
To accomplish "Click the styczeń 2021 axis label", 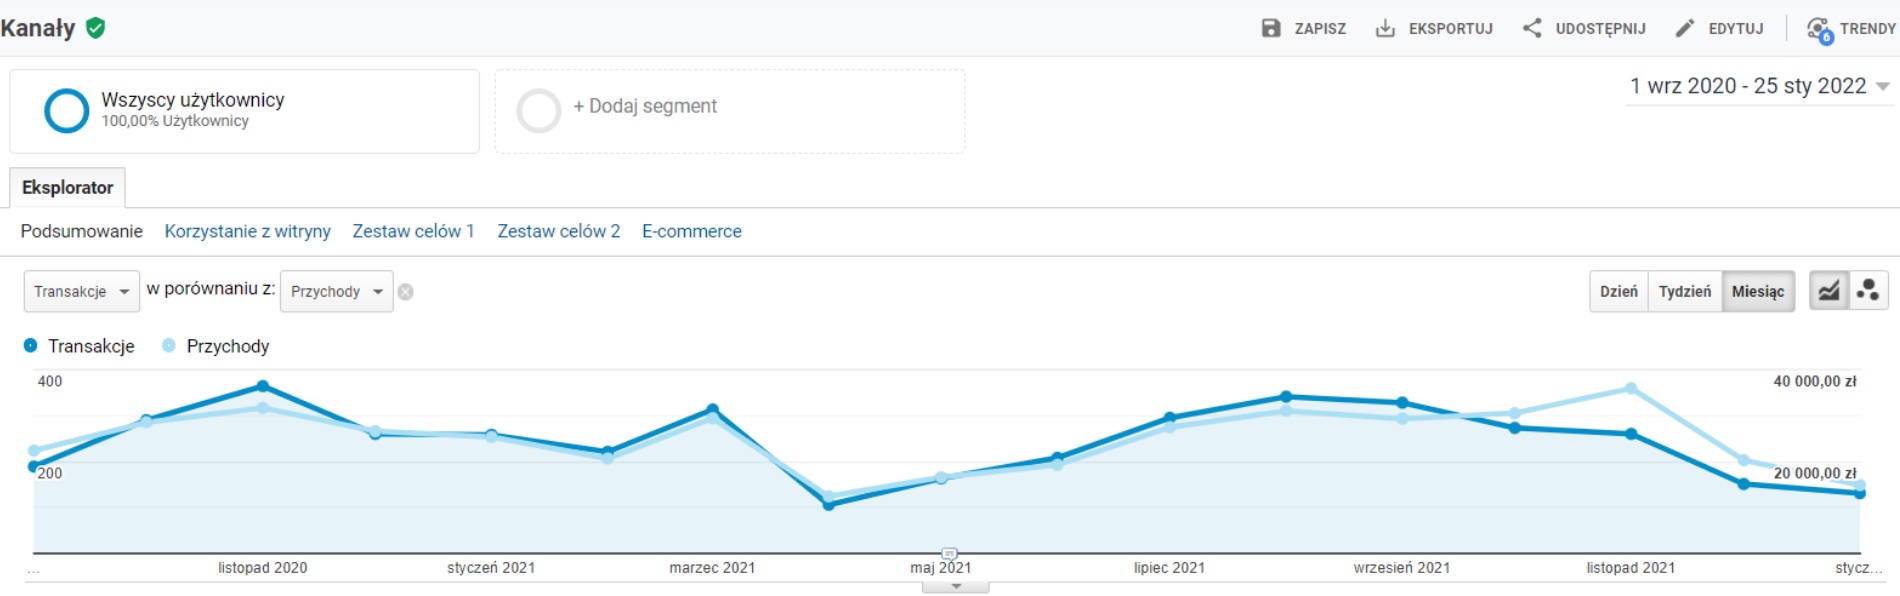I will [x=491, y=568].
